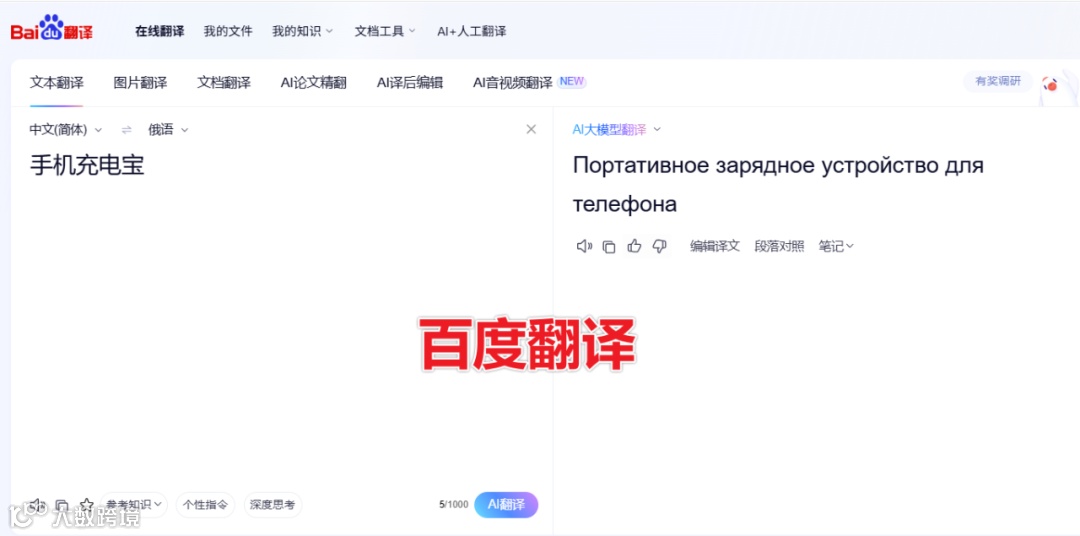Open 我的知识 menu dropdown
The height and width of the screenshot is (536, 1080).
(x=302, y=31)
